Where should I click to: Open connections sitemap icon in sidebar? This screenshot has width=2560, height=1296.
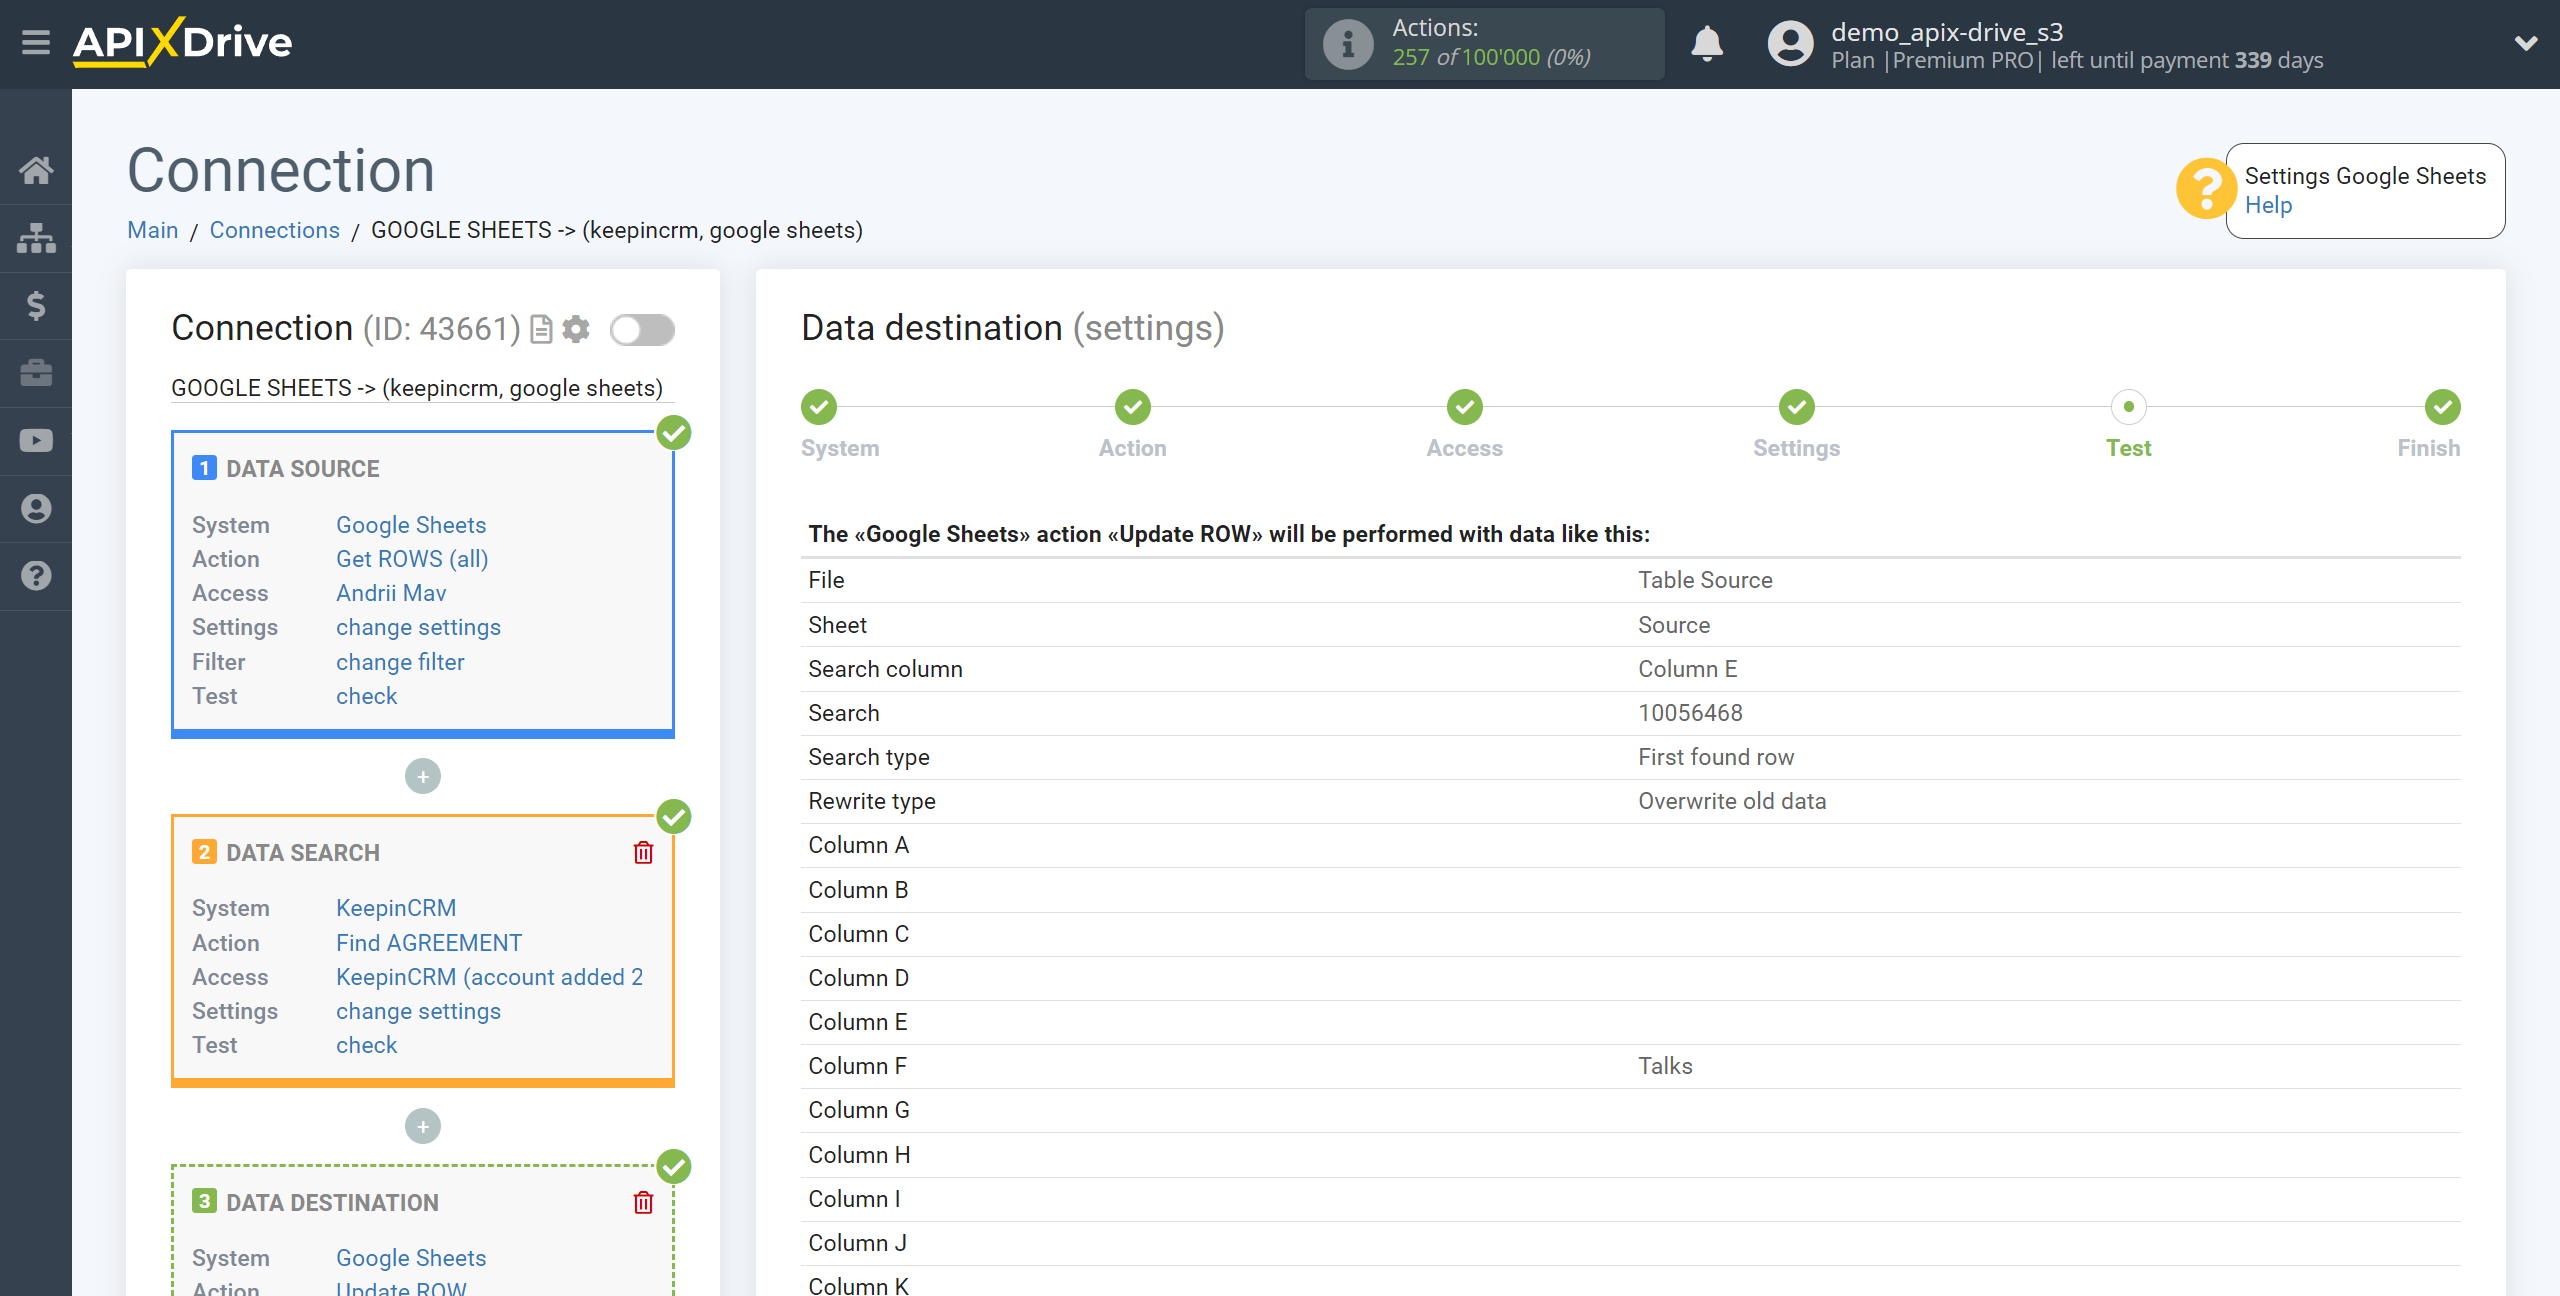coord(36,238)
